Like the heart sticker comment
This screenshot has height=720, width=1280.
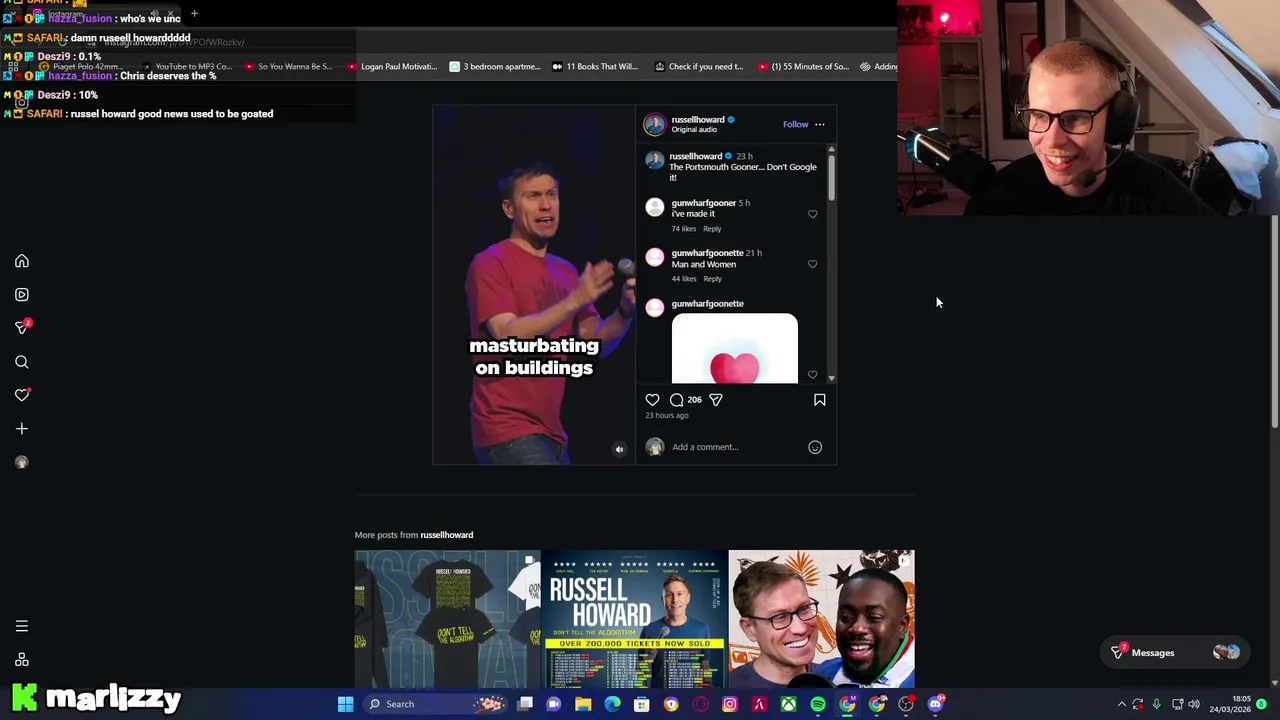click(812, 375)
